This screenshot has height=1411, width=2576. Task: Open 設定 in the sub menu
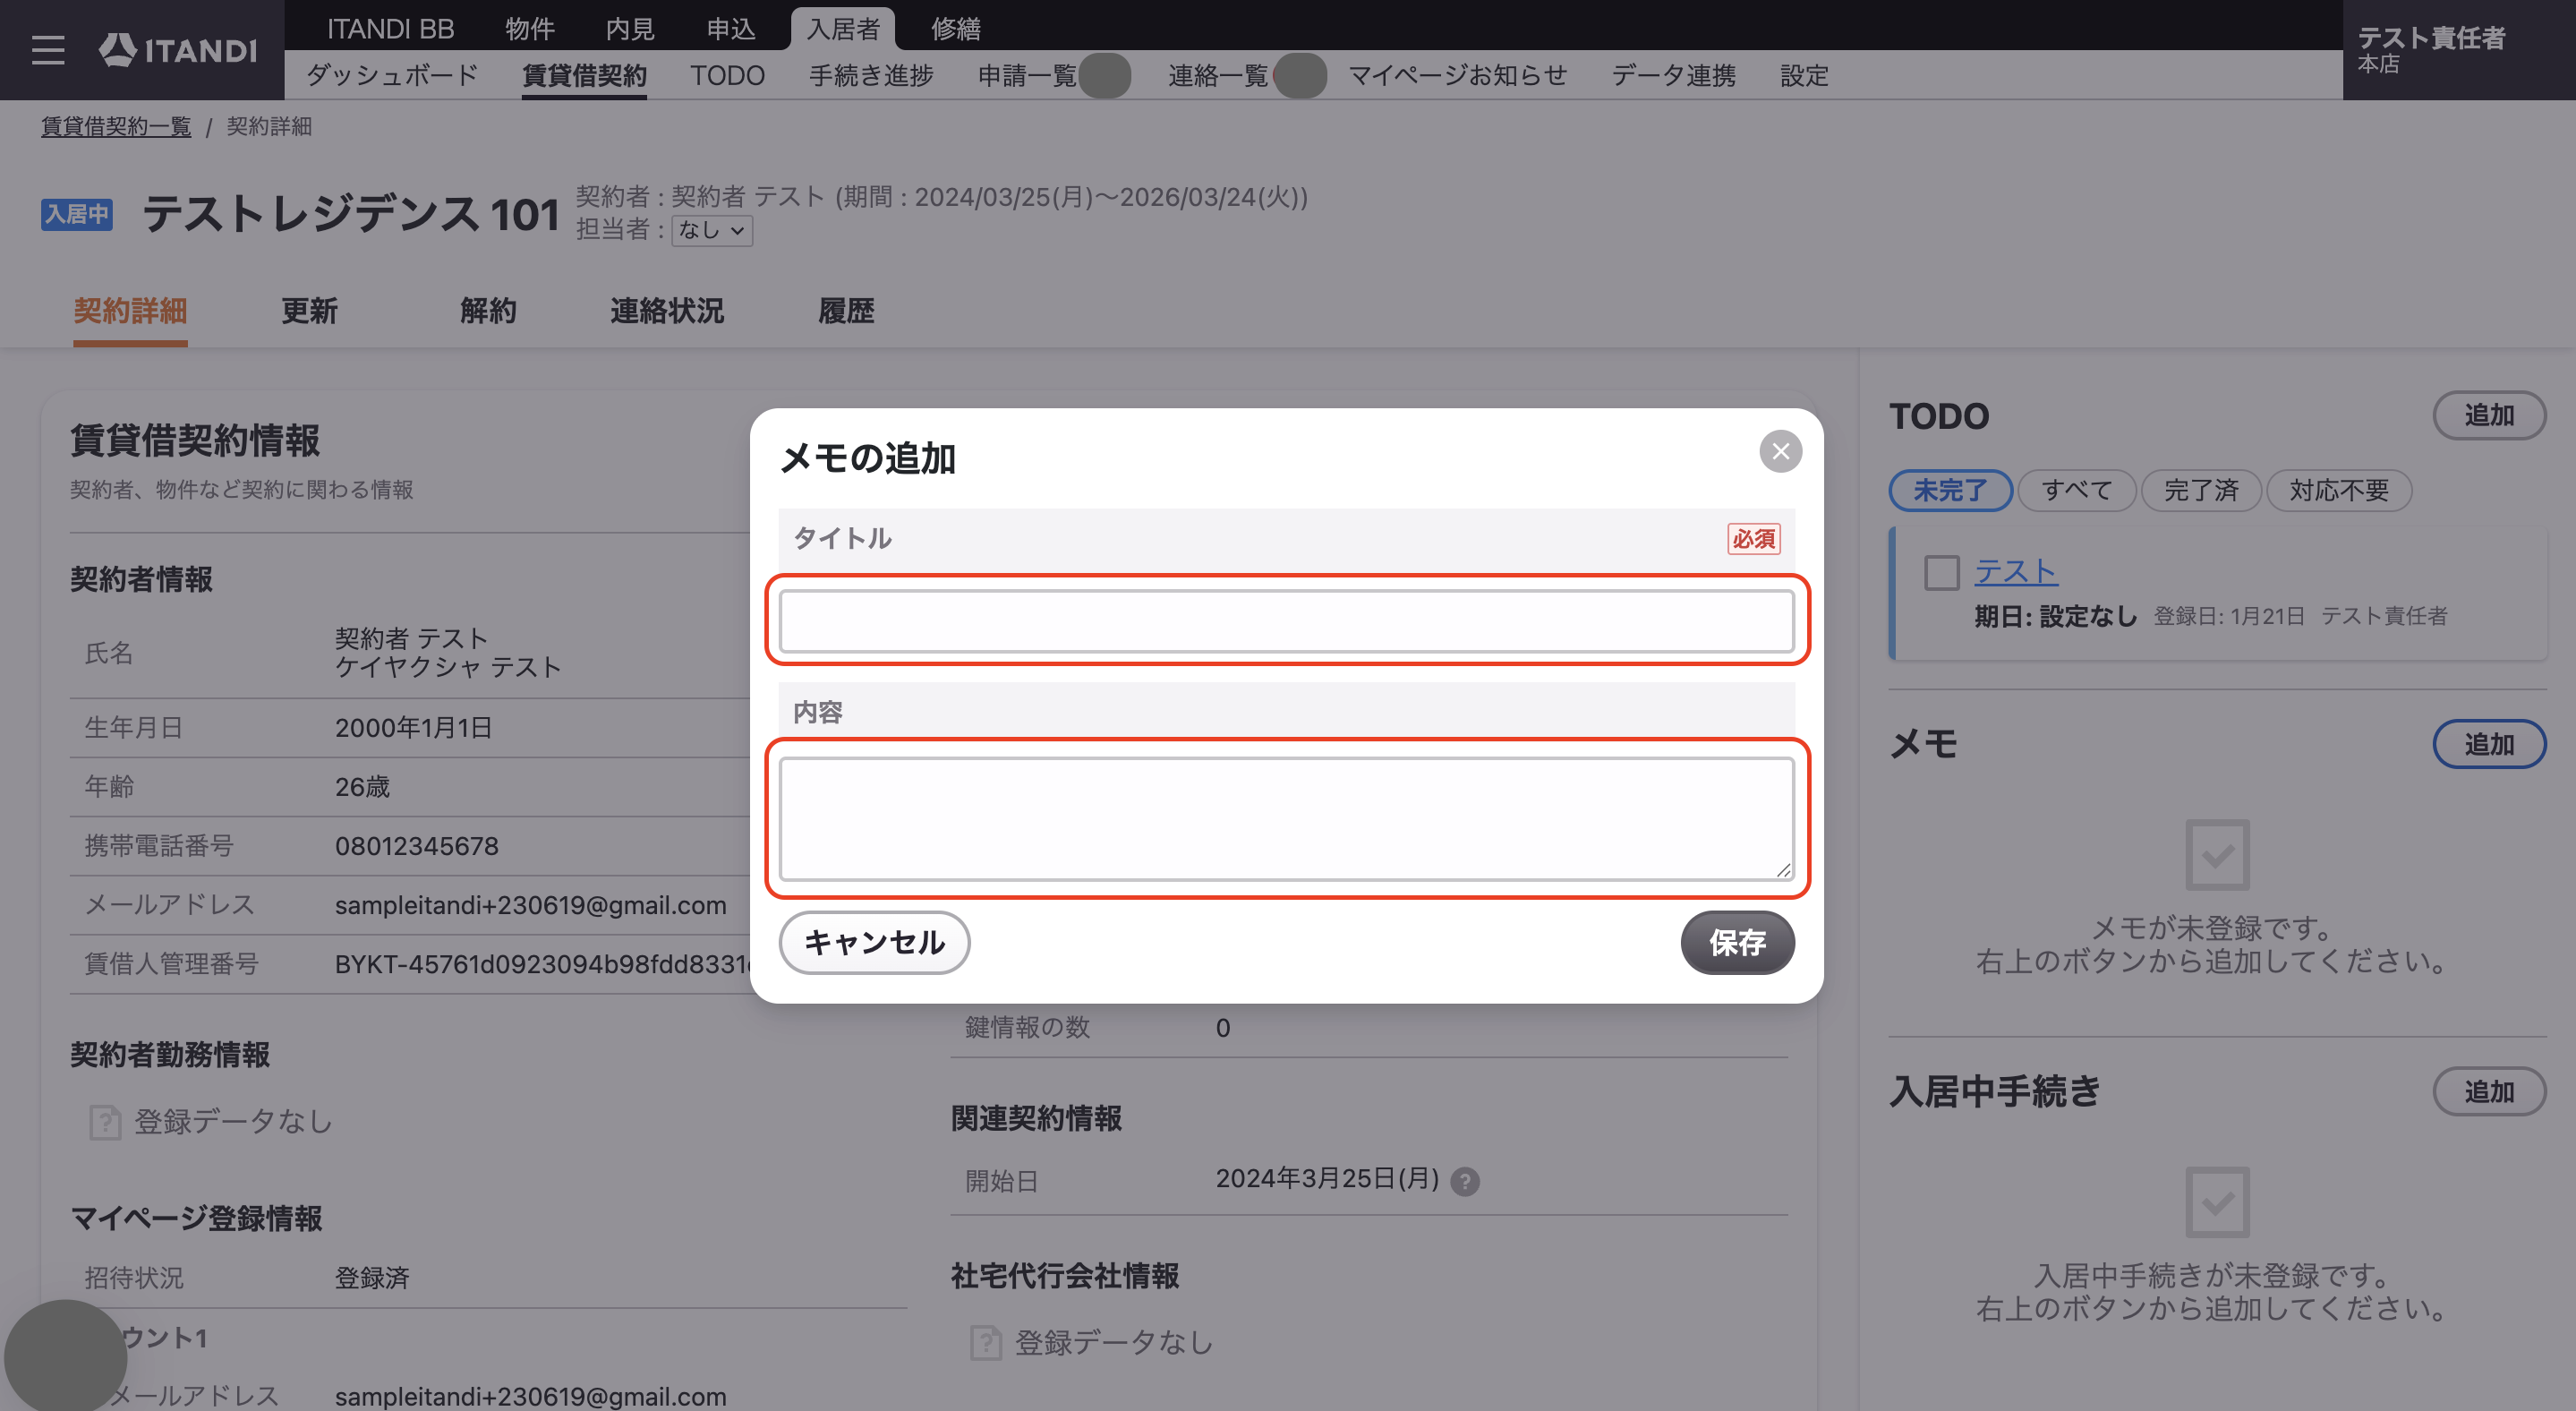point(1804,76)
